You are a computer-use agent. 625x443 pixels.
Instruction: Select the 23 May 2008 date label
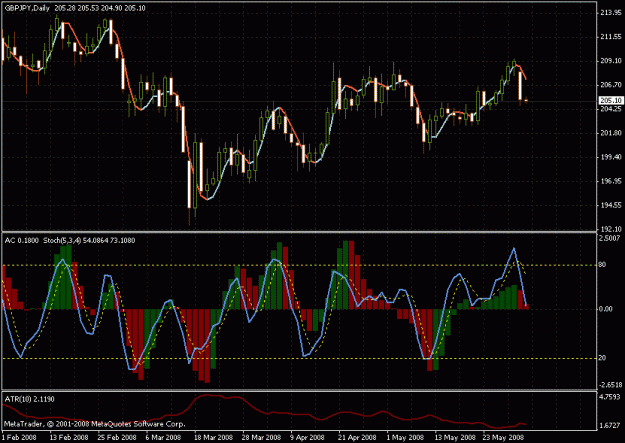click(503, 438)
